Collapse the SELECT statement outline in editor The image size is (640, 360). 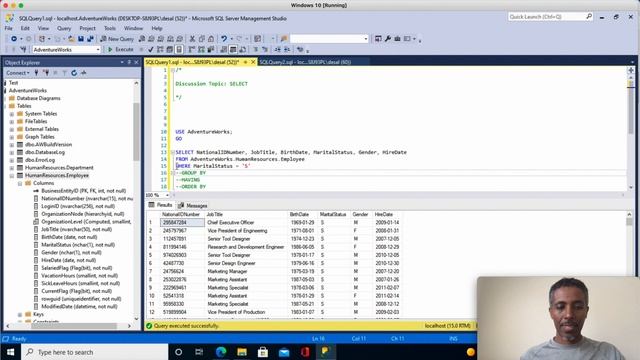(172, 152)
